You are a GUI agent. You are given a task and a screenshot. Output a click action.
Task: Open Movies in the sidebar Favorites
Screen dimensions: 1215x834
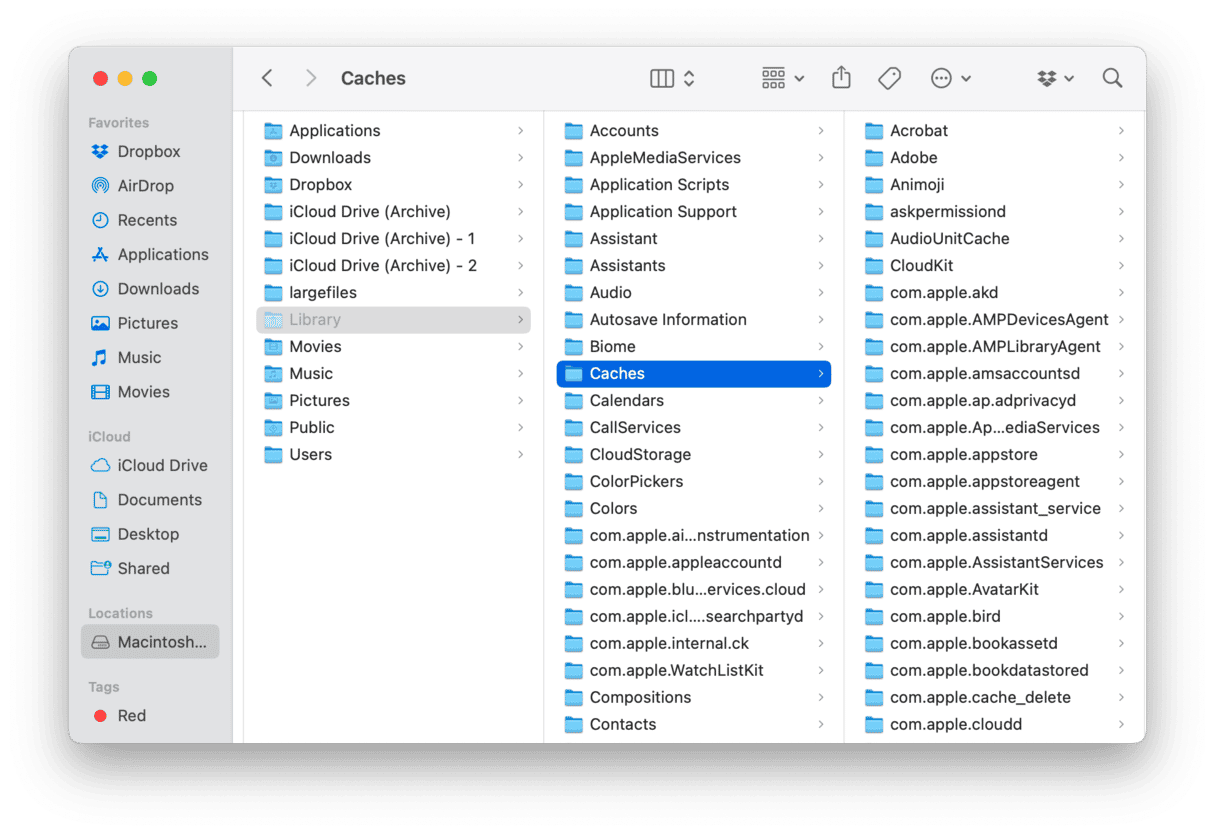click(x=150, y=392)
